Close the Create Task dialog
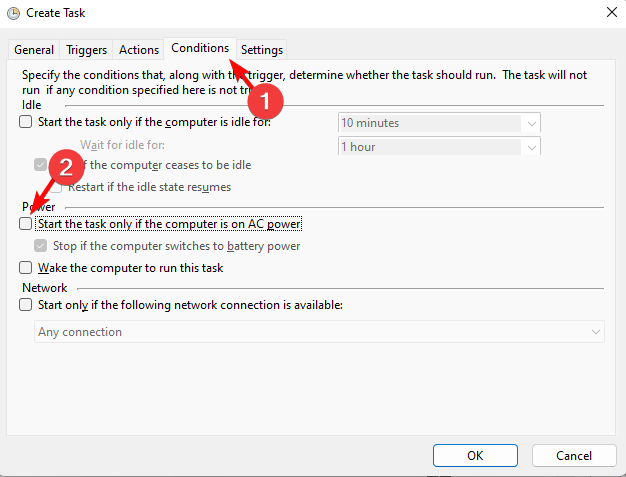The width and height of the screenshot is (626, 477). pos(610,13)
